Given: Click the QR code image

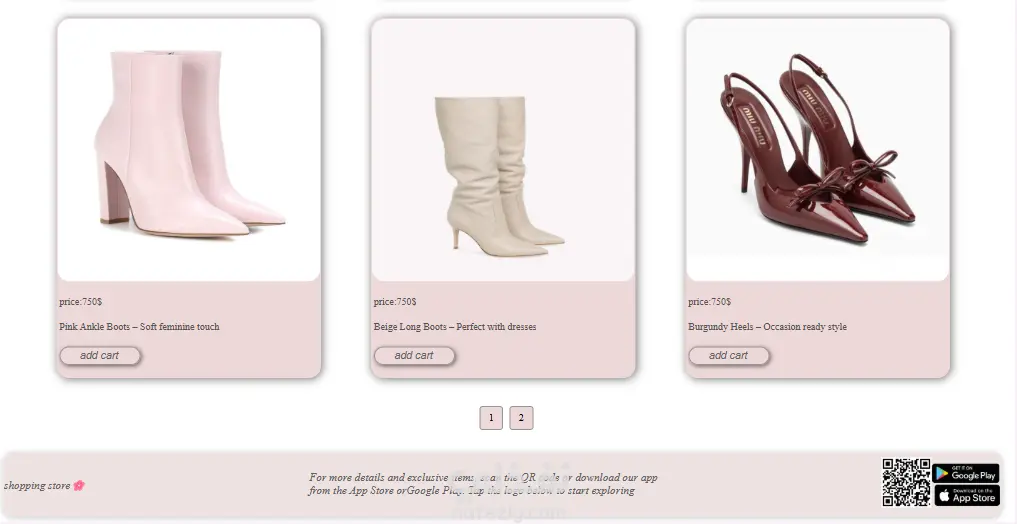Looking at the screenshot, I should (x=906, y=482).
